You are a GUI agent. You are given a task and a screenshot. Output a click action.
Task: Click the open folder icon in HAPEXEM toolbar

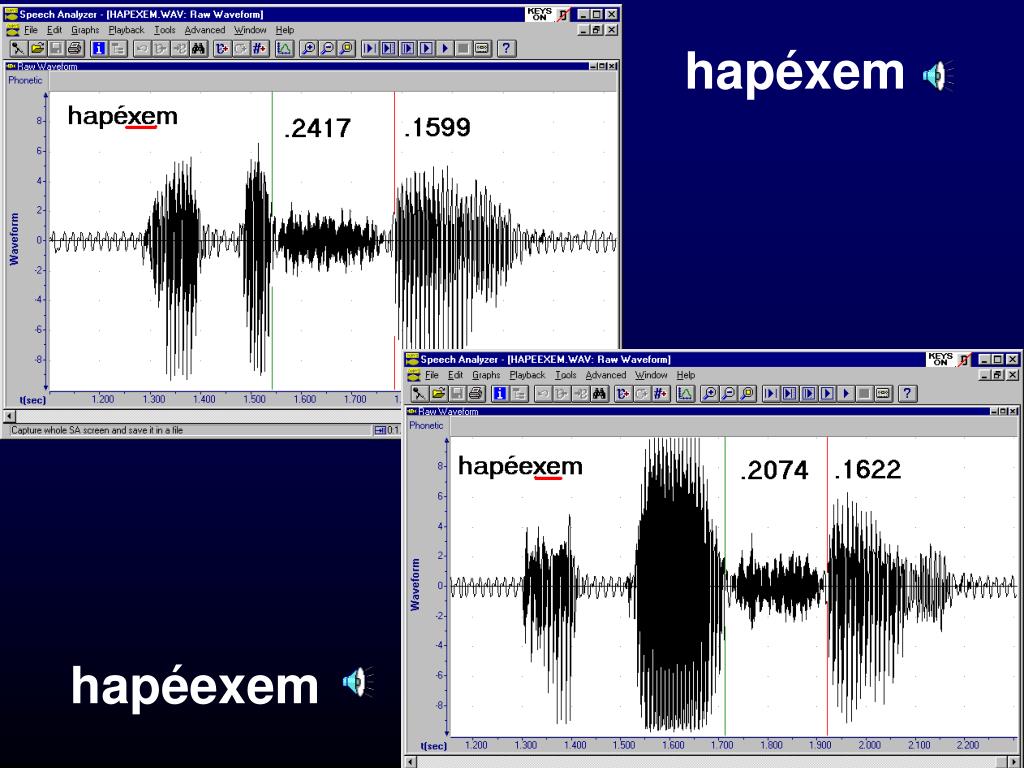click(37, 48)
